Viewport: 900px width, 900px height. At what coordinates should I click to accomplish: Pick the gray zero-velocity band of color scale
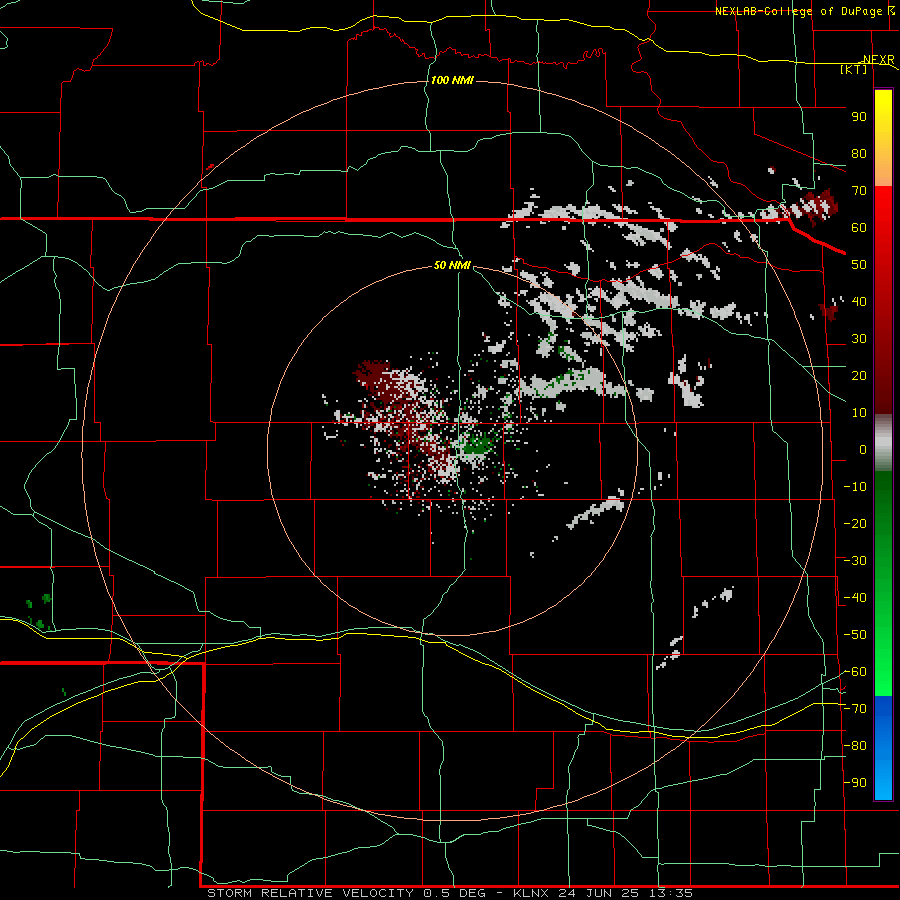pos(883,443)
